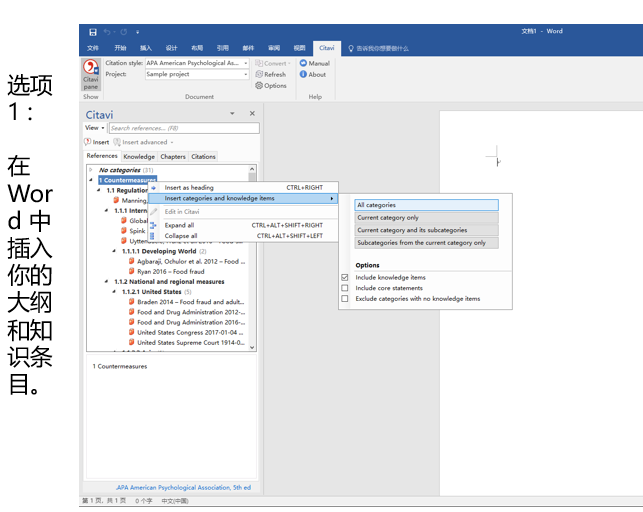The image size is (643, 512).
Task: Click the Insert reference button
Action: coord(97,142)
